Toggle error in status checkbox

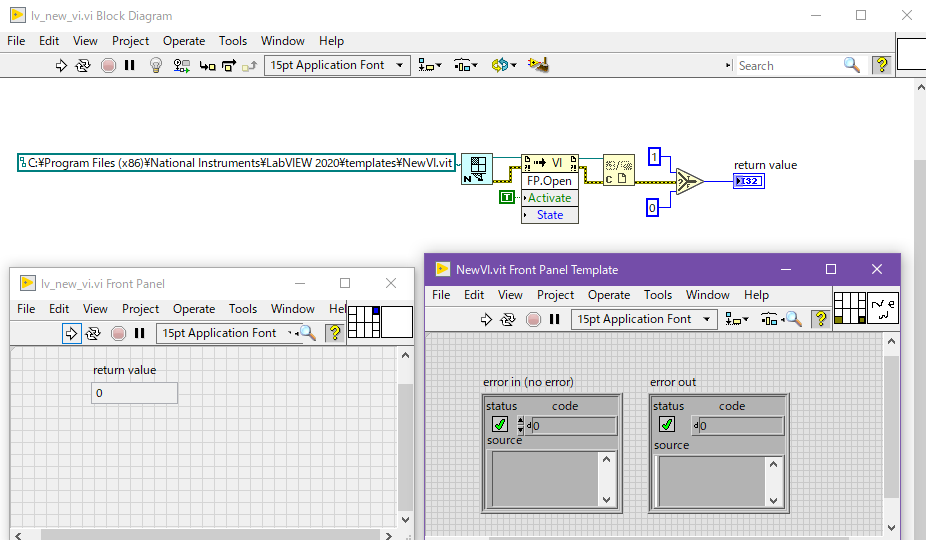tap(500, 424)
